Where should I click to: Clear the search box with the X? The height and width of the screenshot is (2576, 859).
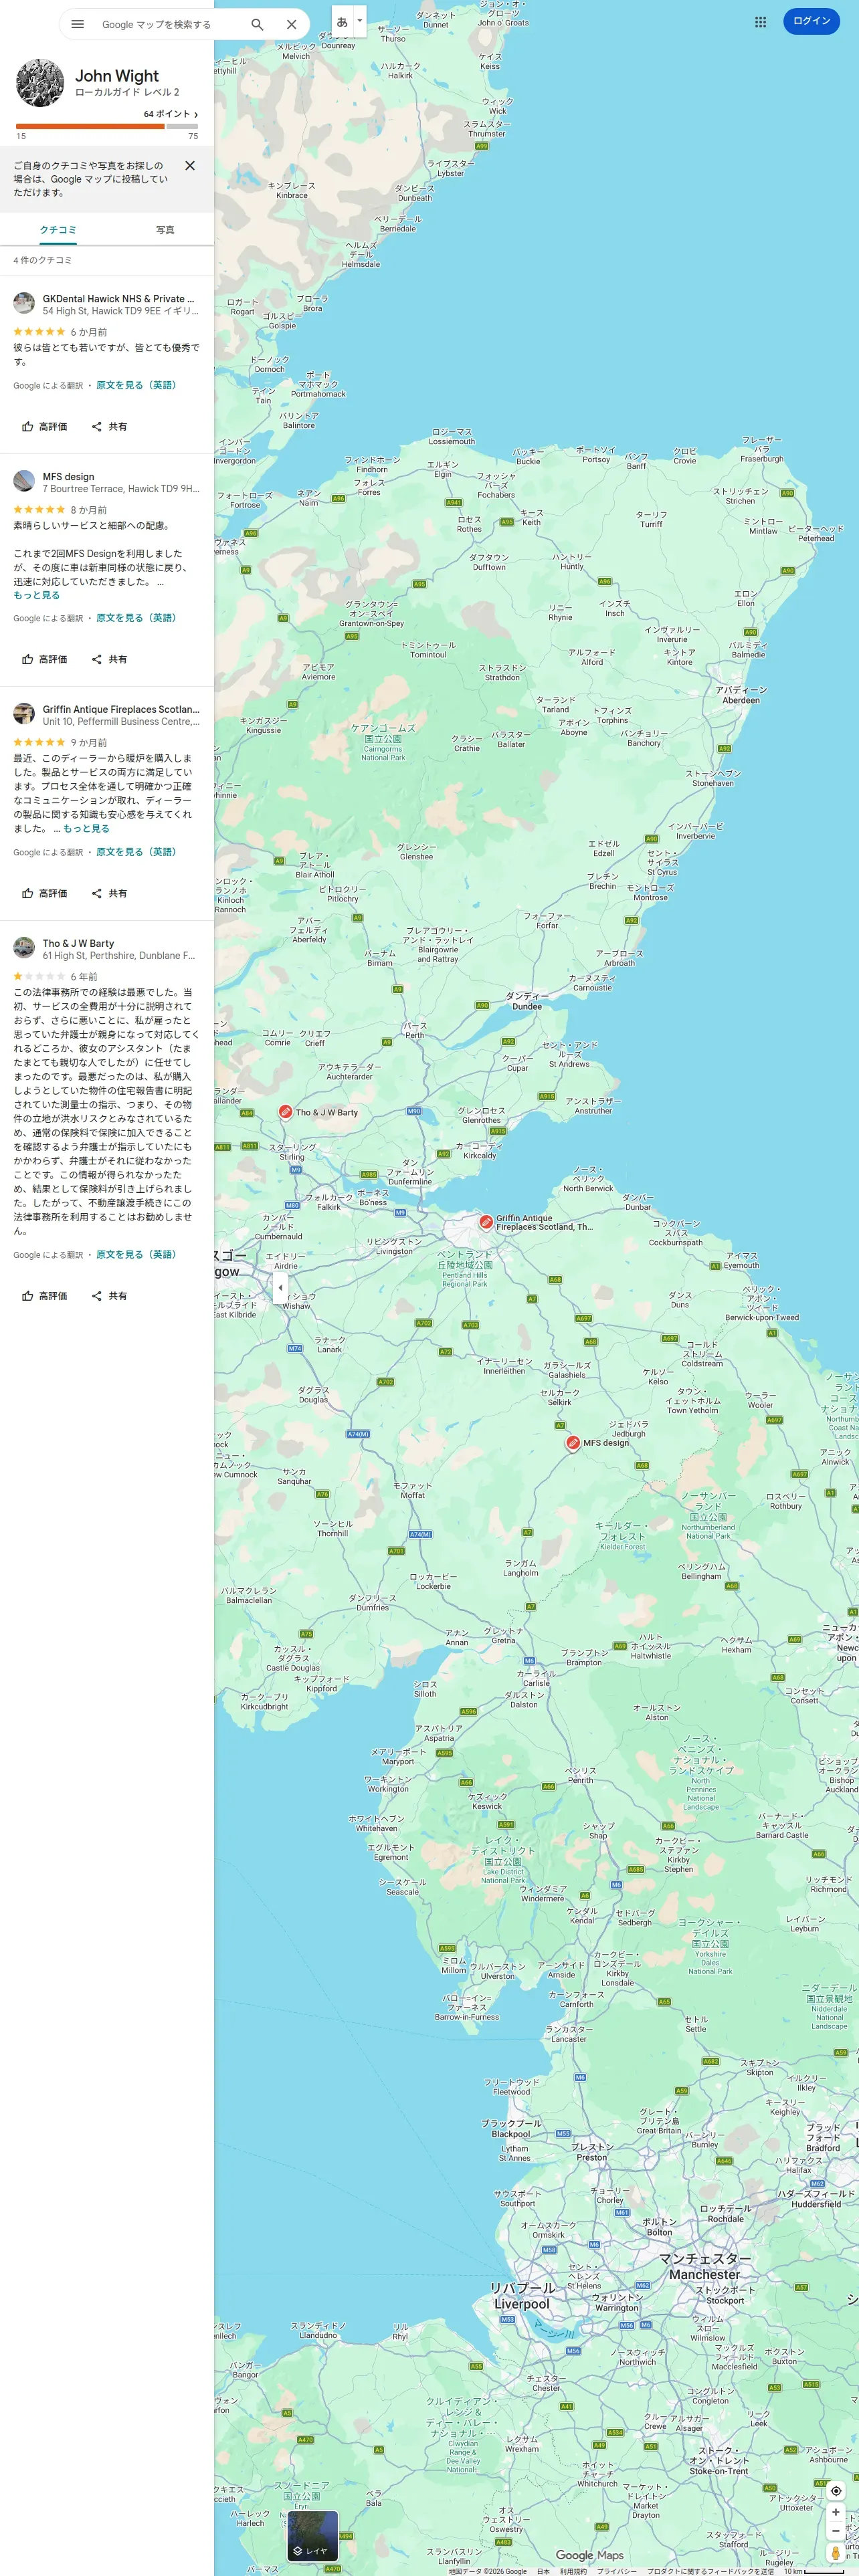(291, 24)
